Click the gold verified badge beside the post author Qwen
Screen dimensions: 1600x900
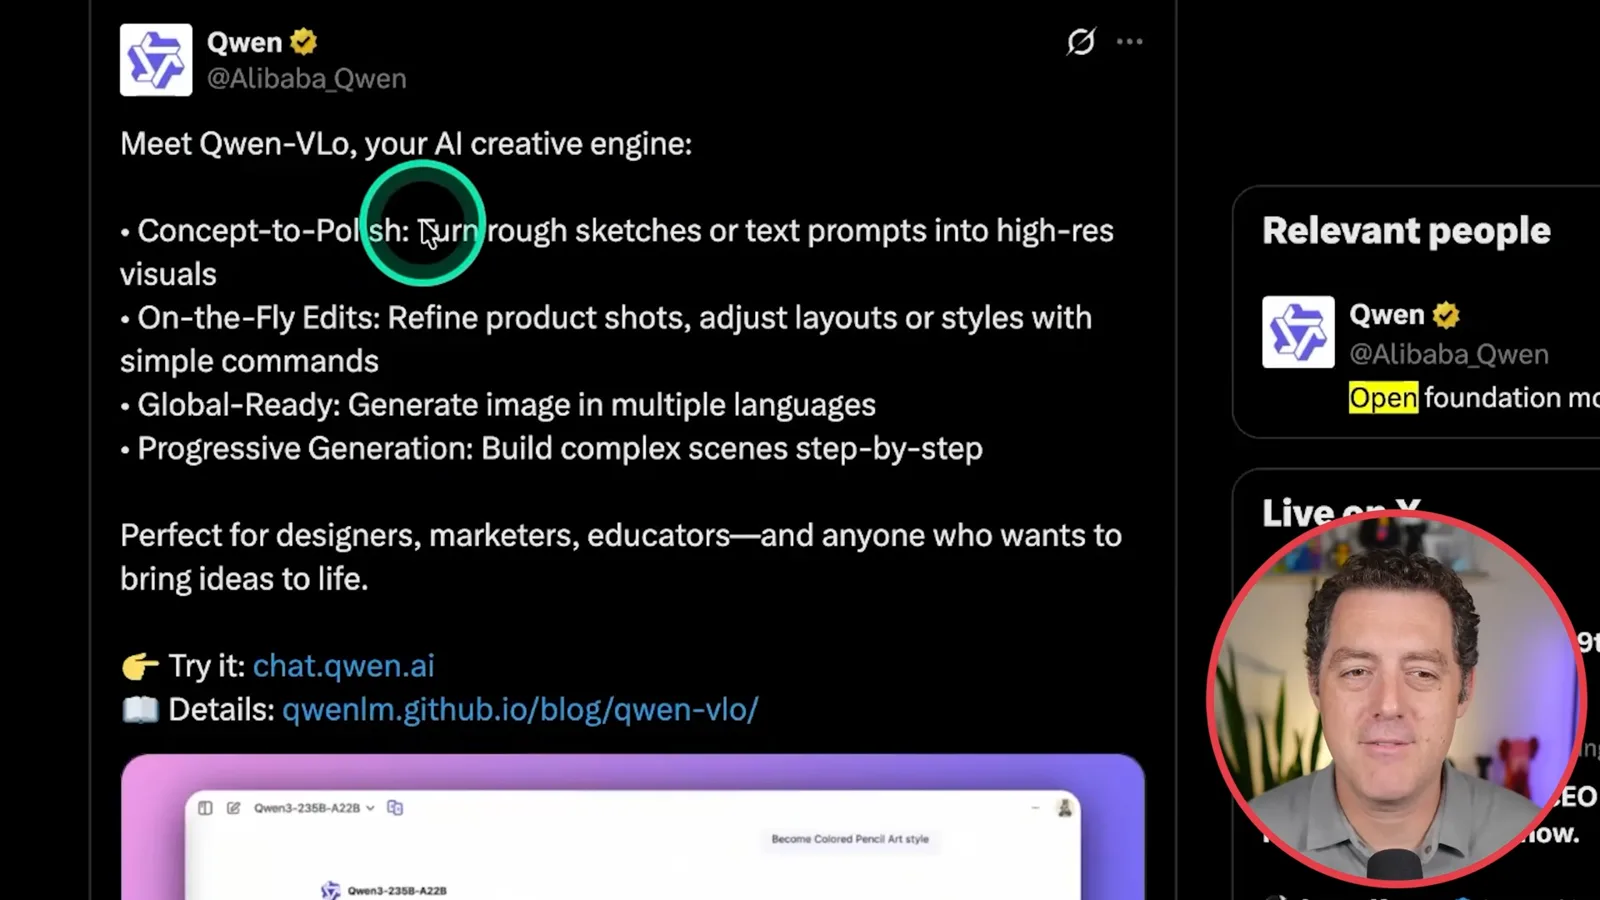pyautogui.click(x=304, y=42)
